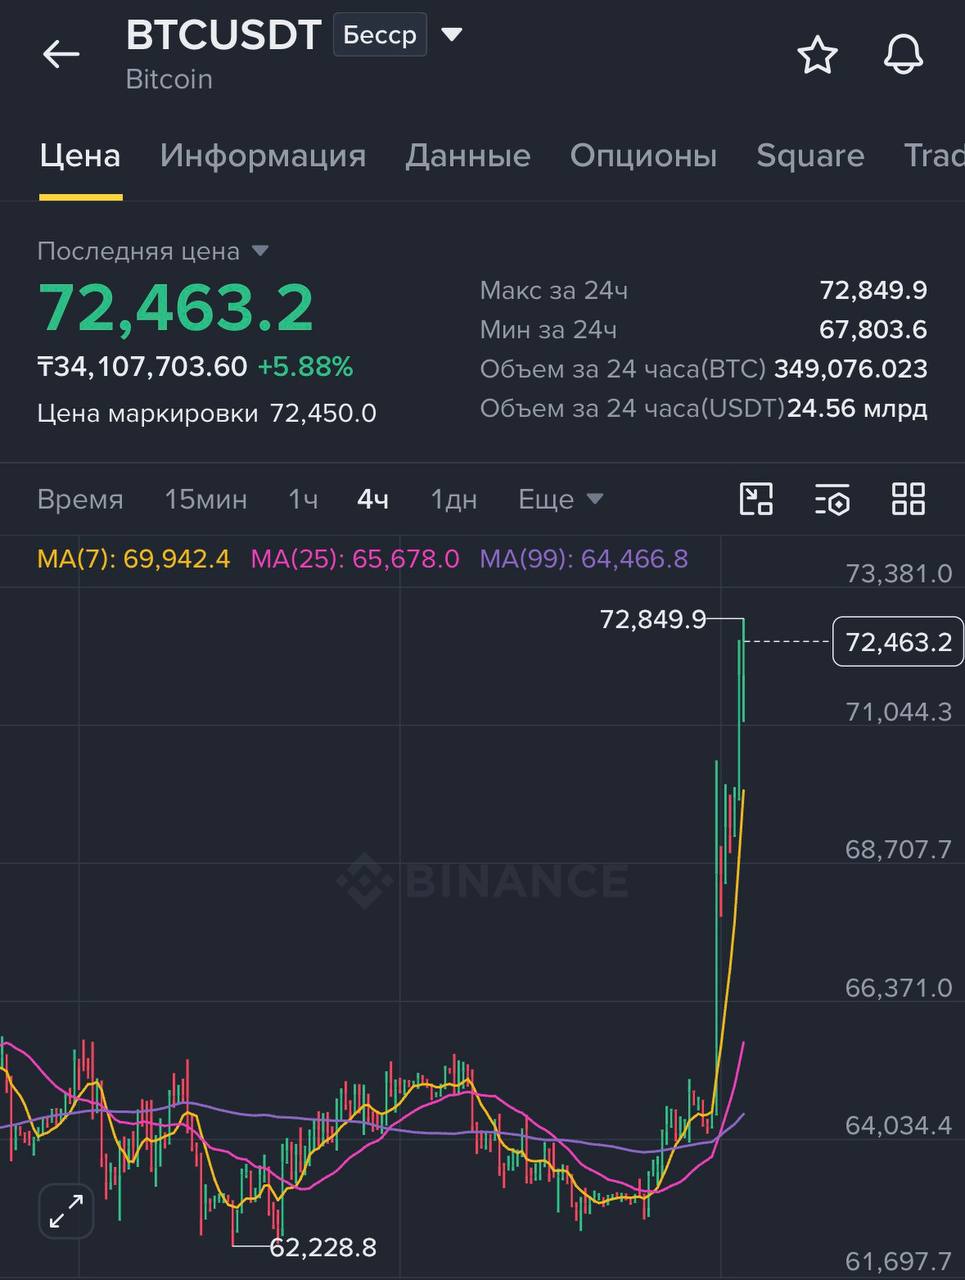Open the four-square grid view icon
Image resolution: width=965 pixels, height=1280 pixels.
908,498
